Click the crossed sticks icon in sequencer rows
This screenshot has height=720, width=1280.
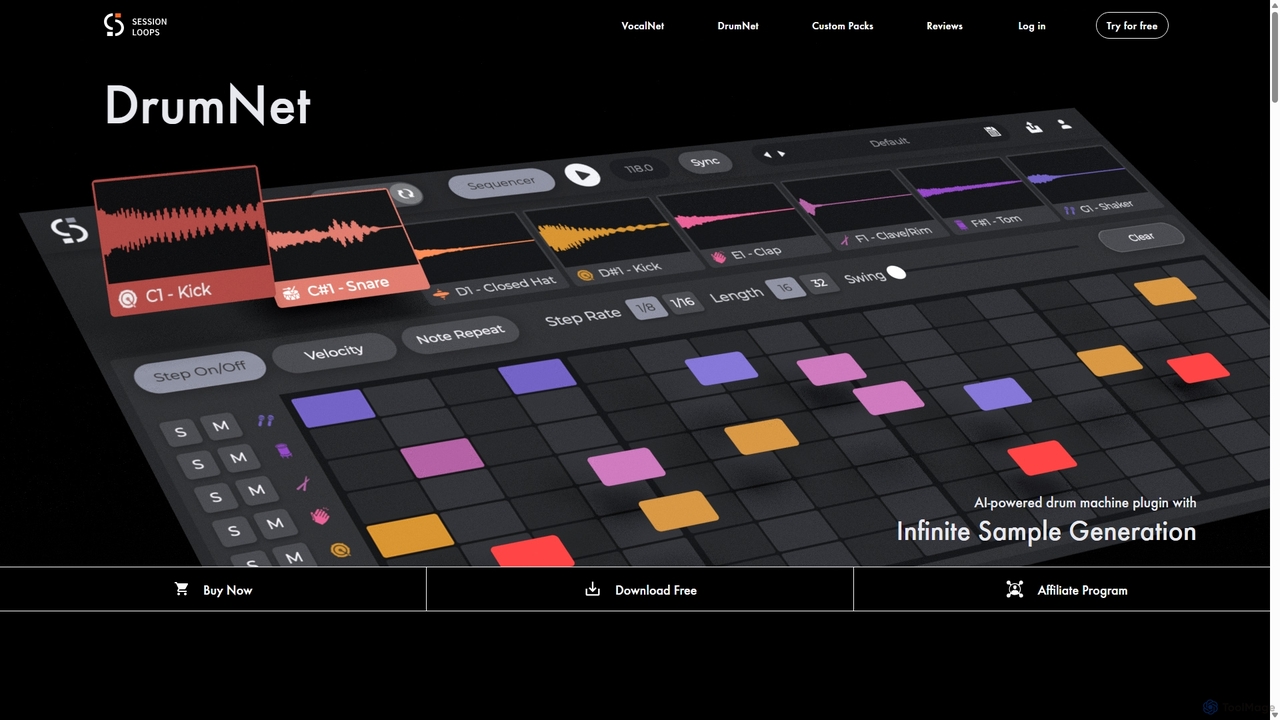point(302,485)
